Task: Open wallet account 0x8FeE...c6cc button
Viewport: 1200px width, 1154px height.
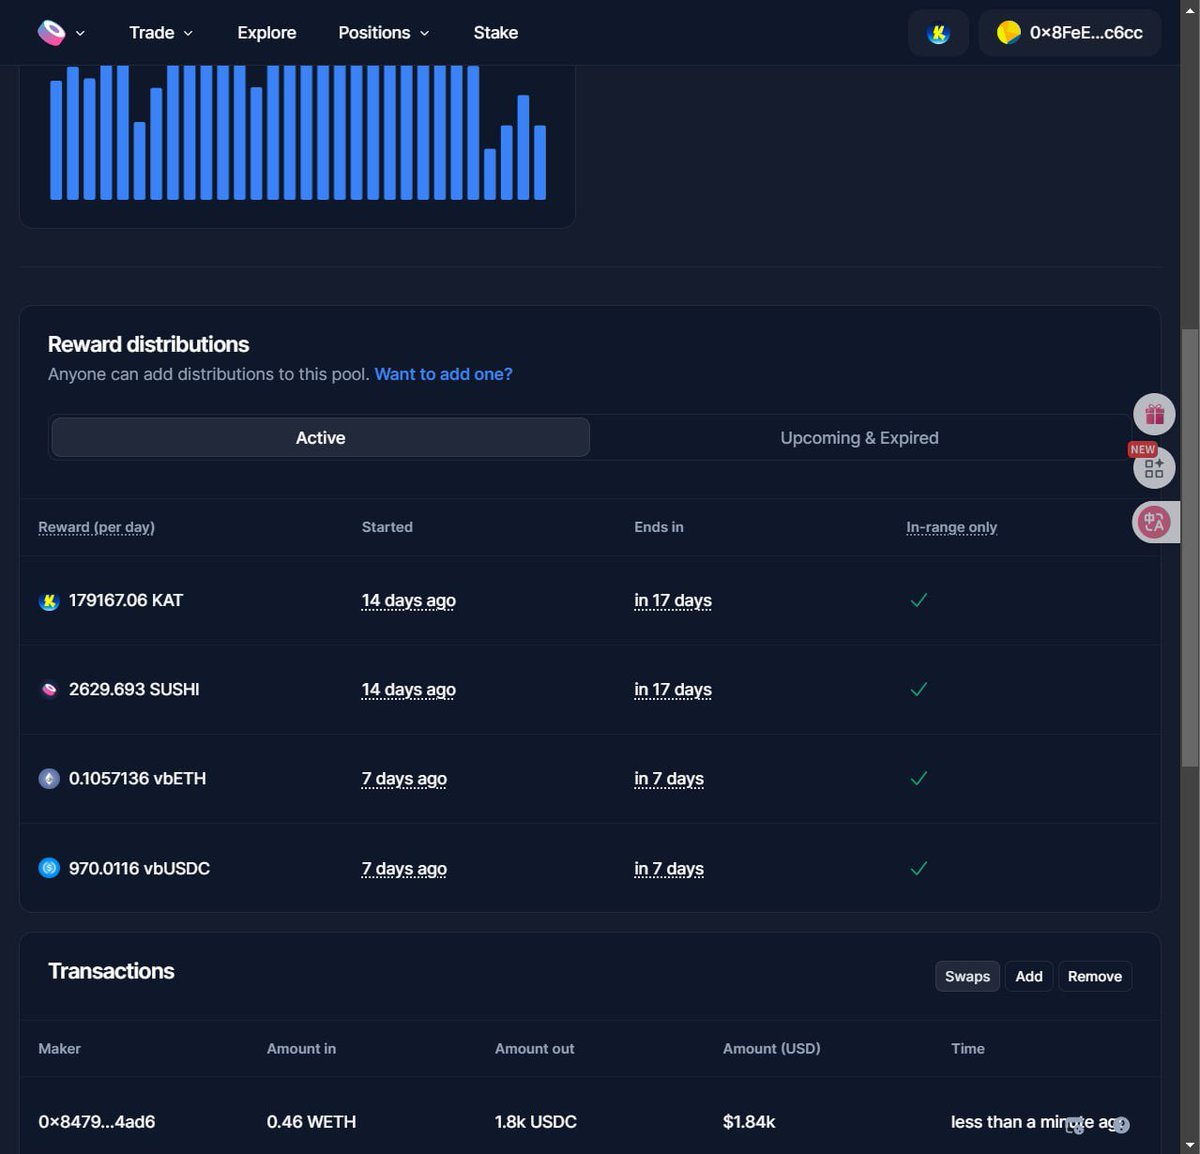Action: coord(1070,33)
